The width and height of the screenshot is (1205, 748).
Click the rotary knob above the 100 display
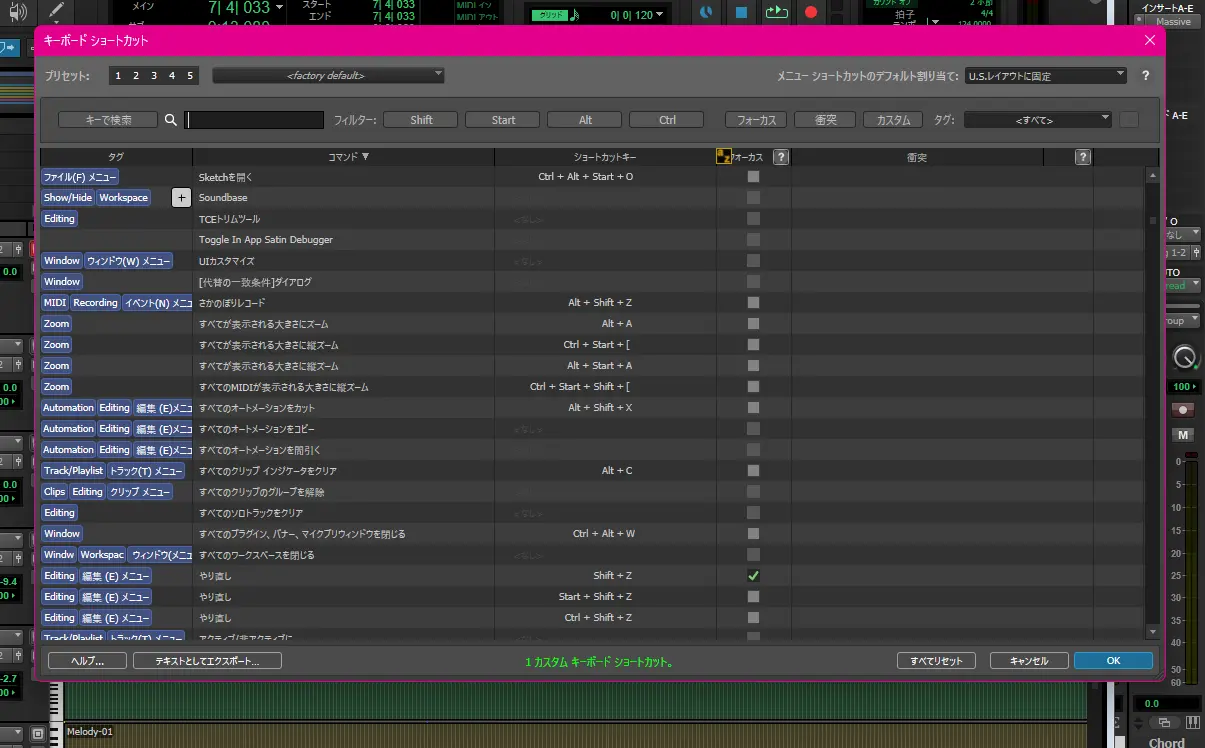click(x=1184, y=357)
